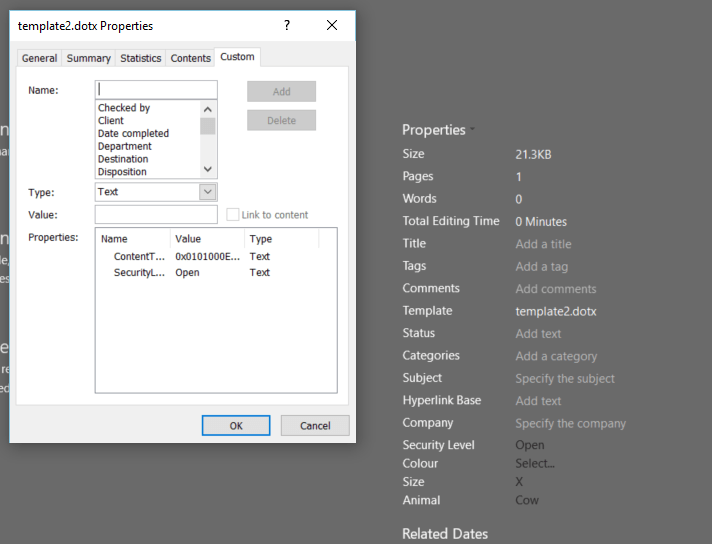This screenshot has height=544, width=712.
Task: Click 'Select...' next to Colour
Action: [x=535, y=463]
